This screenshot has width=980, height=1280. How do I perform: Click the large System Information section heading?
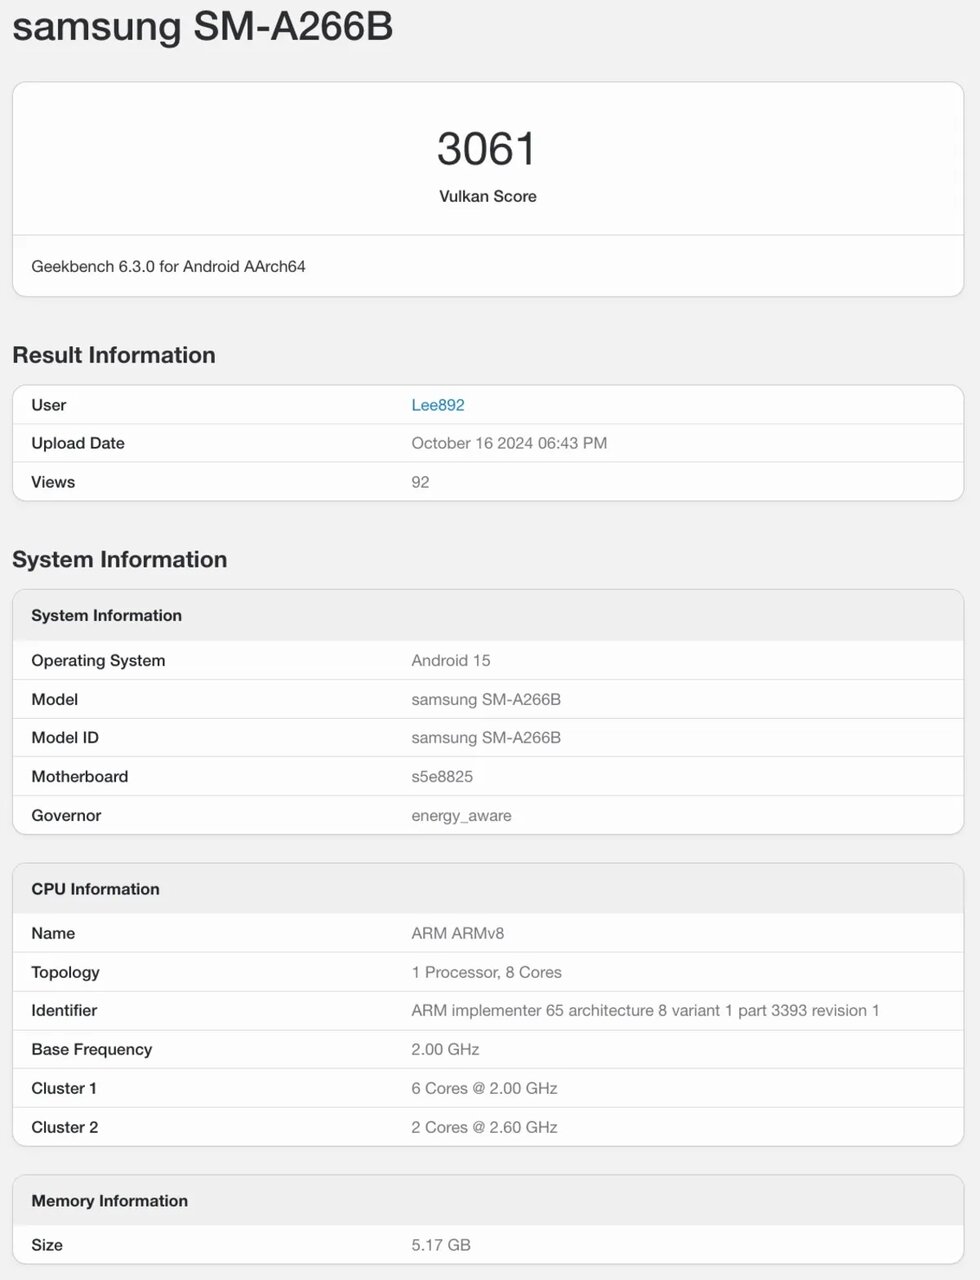[x=119, y=559]
